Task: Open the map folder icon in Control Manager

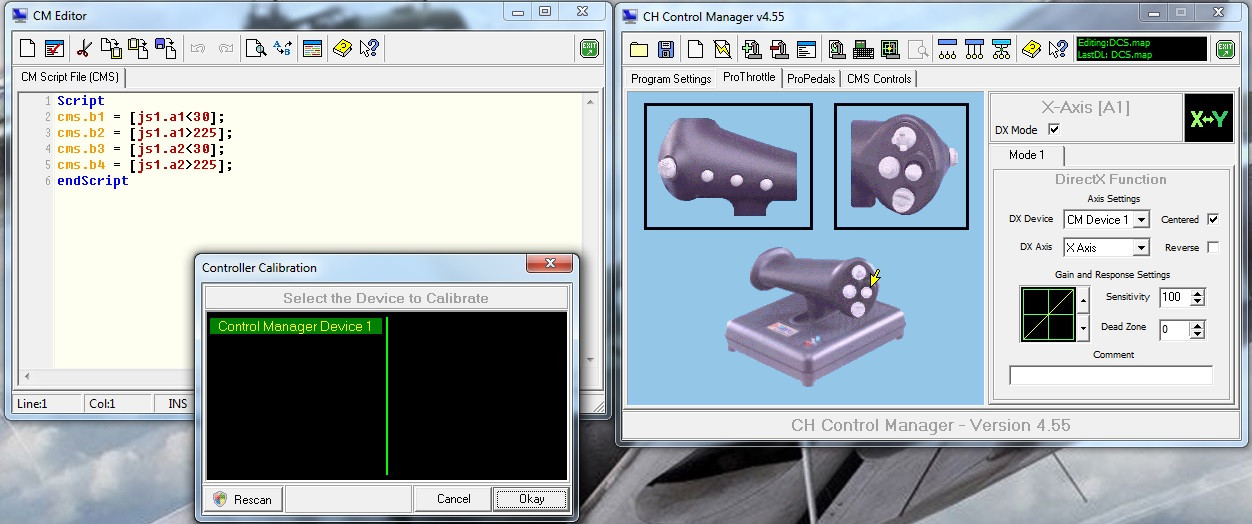Action: 639,49
